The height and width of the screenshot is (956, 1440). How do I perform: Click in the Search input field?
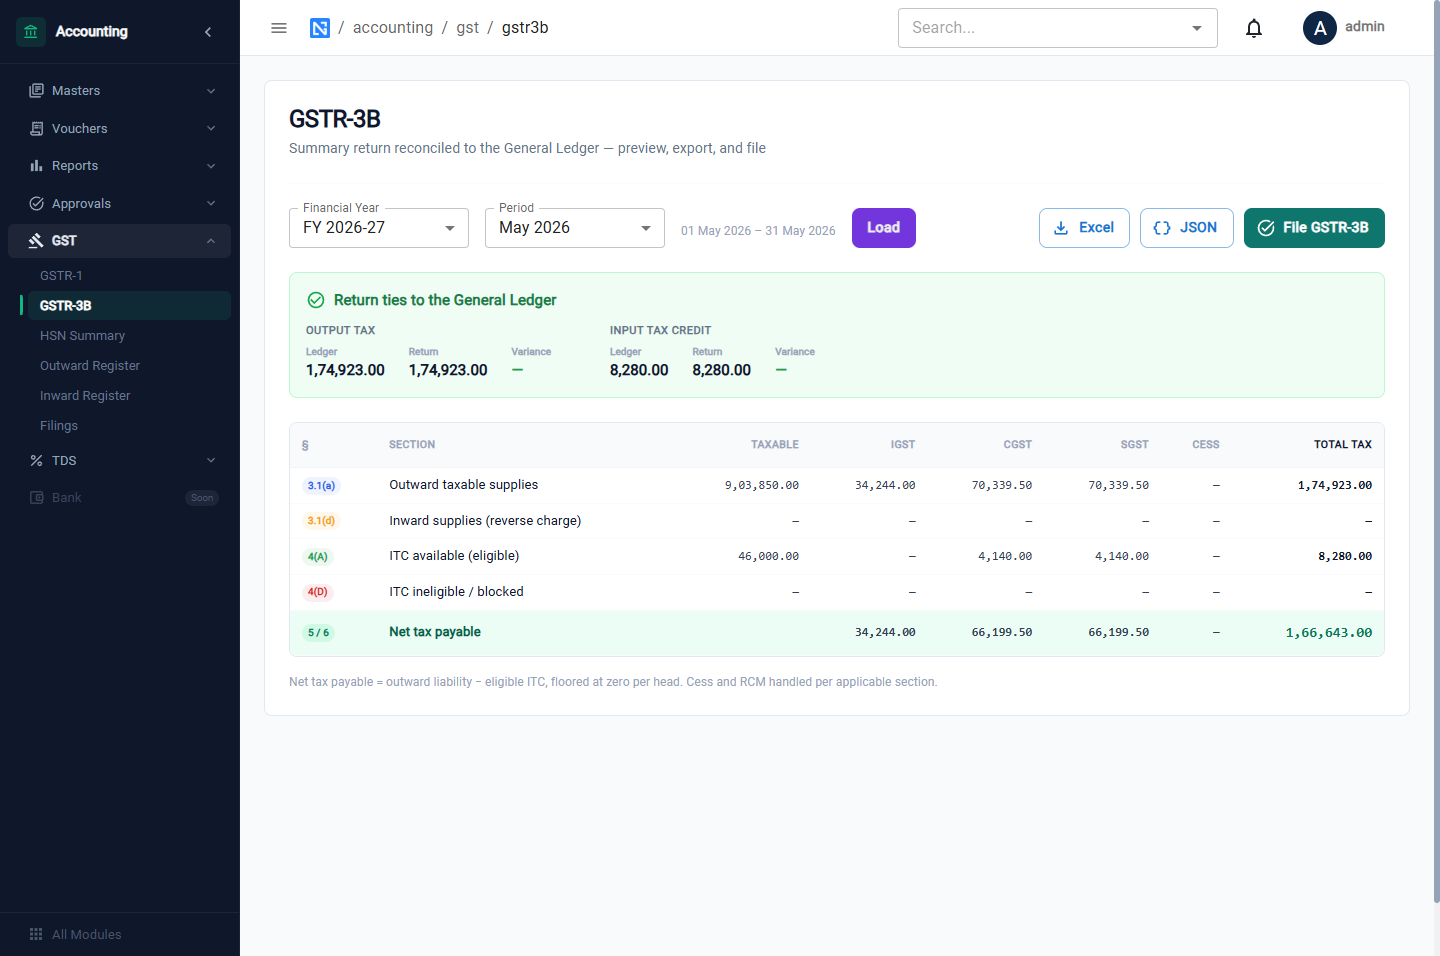[1045, 28]
